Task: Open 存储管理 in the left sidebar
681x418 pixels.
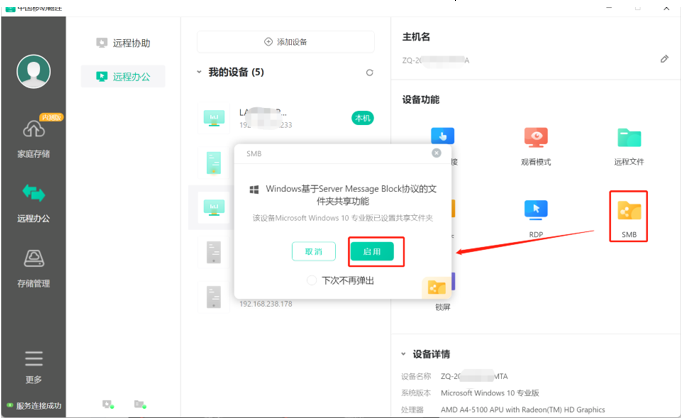Action: (33, 267)
